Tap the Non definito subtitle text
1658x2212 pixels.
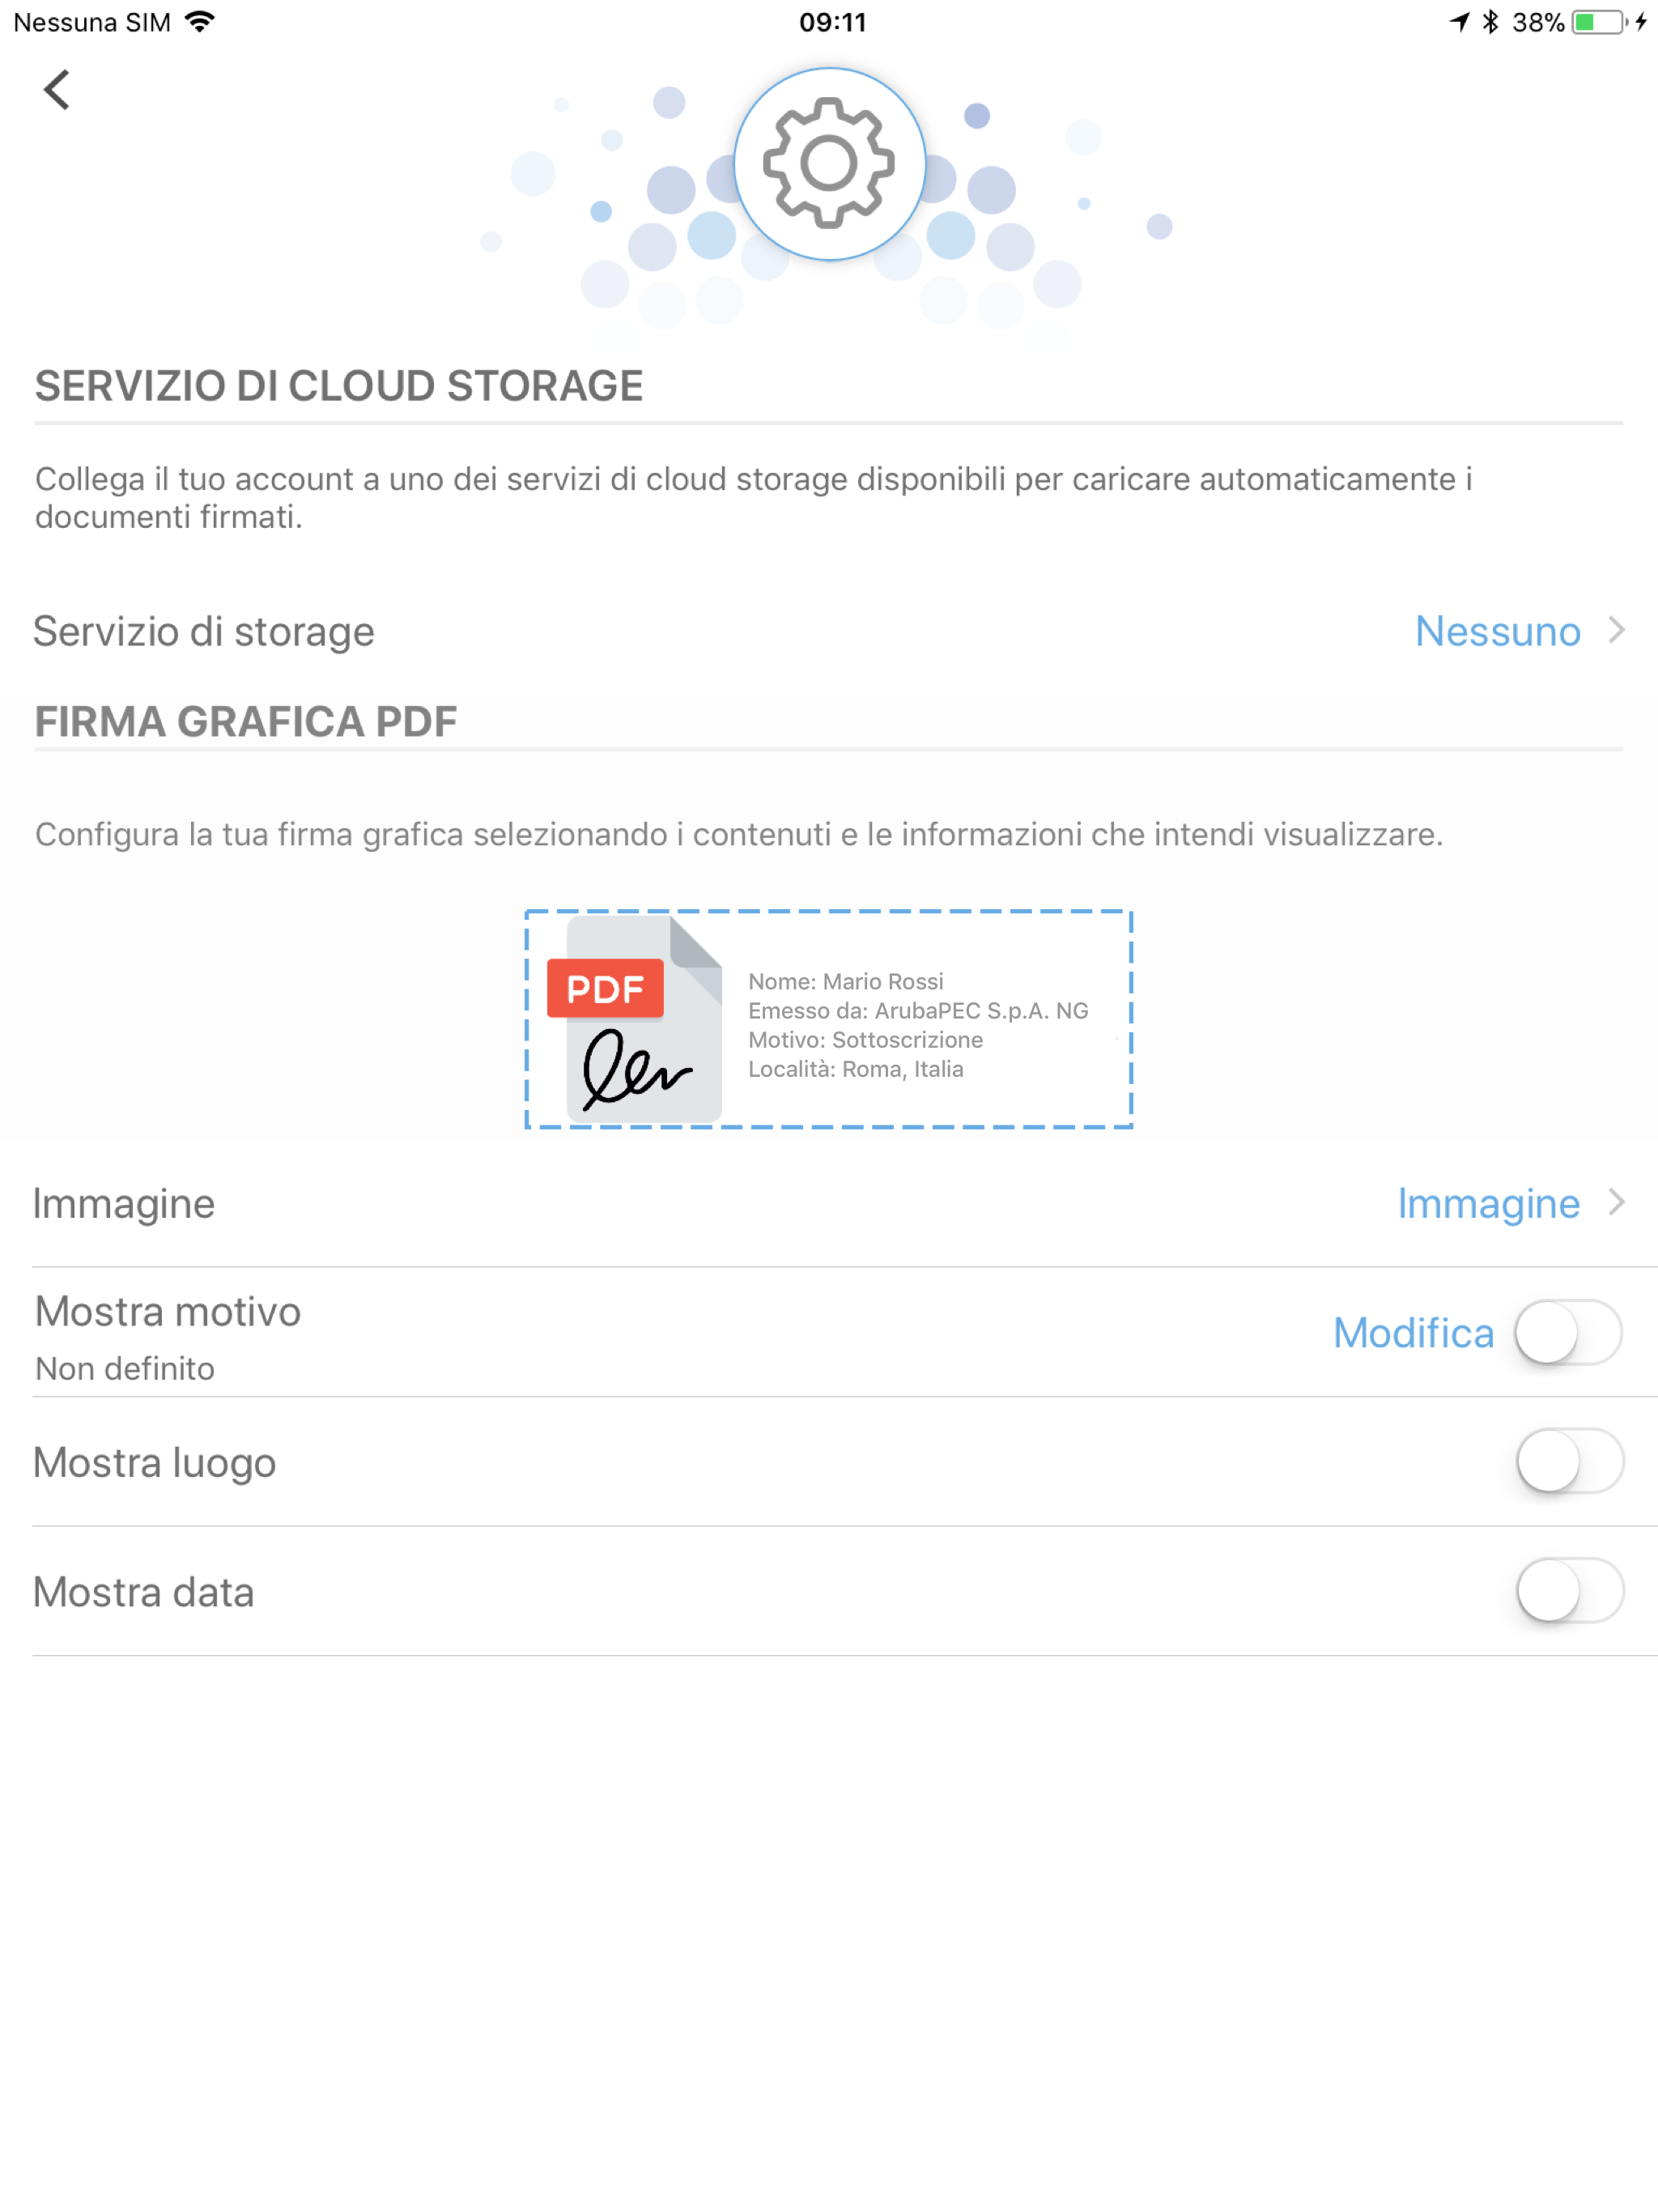coord(125,1368)
